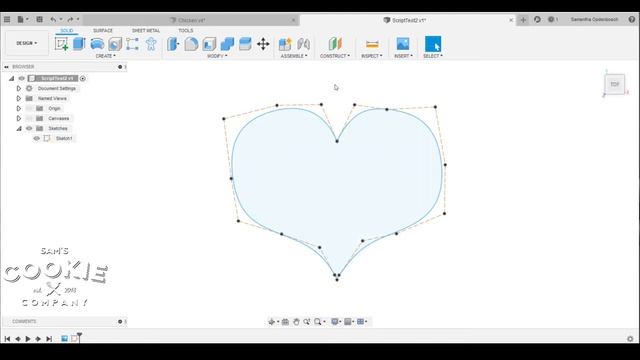This screenshot has height=360, width=640.
Task: Select the Revolve tool
Action: [97, 44]
